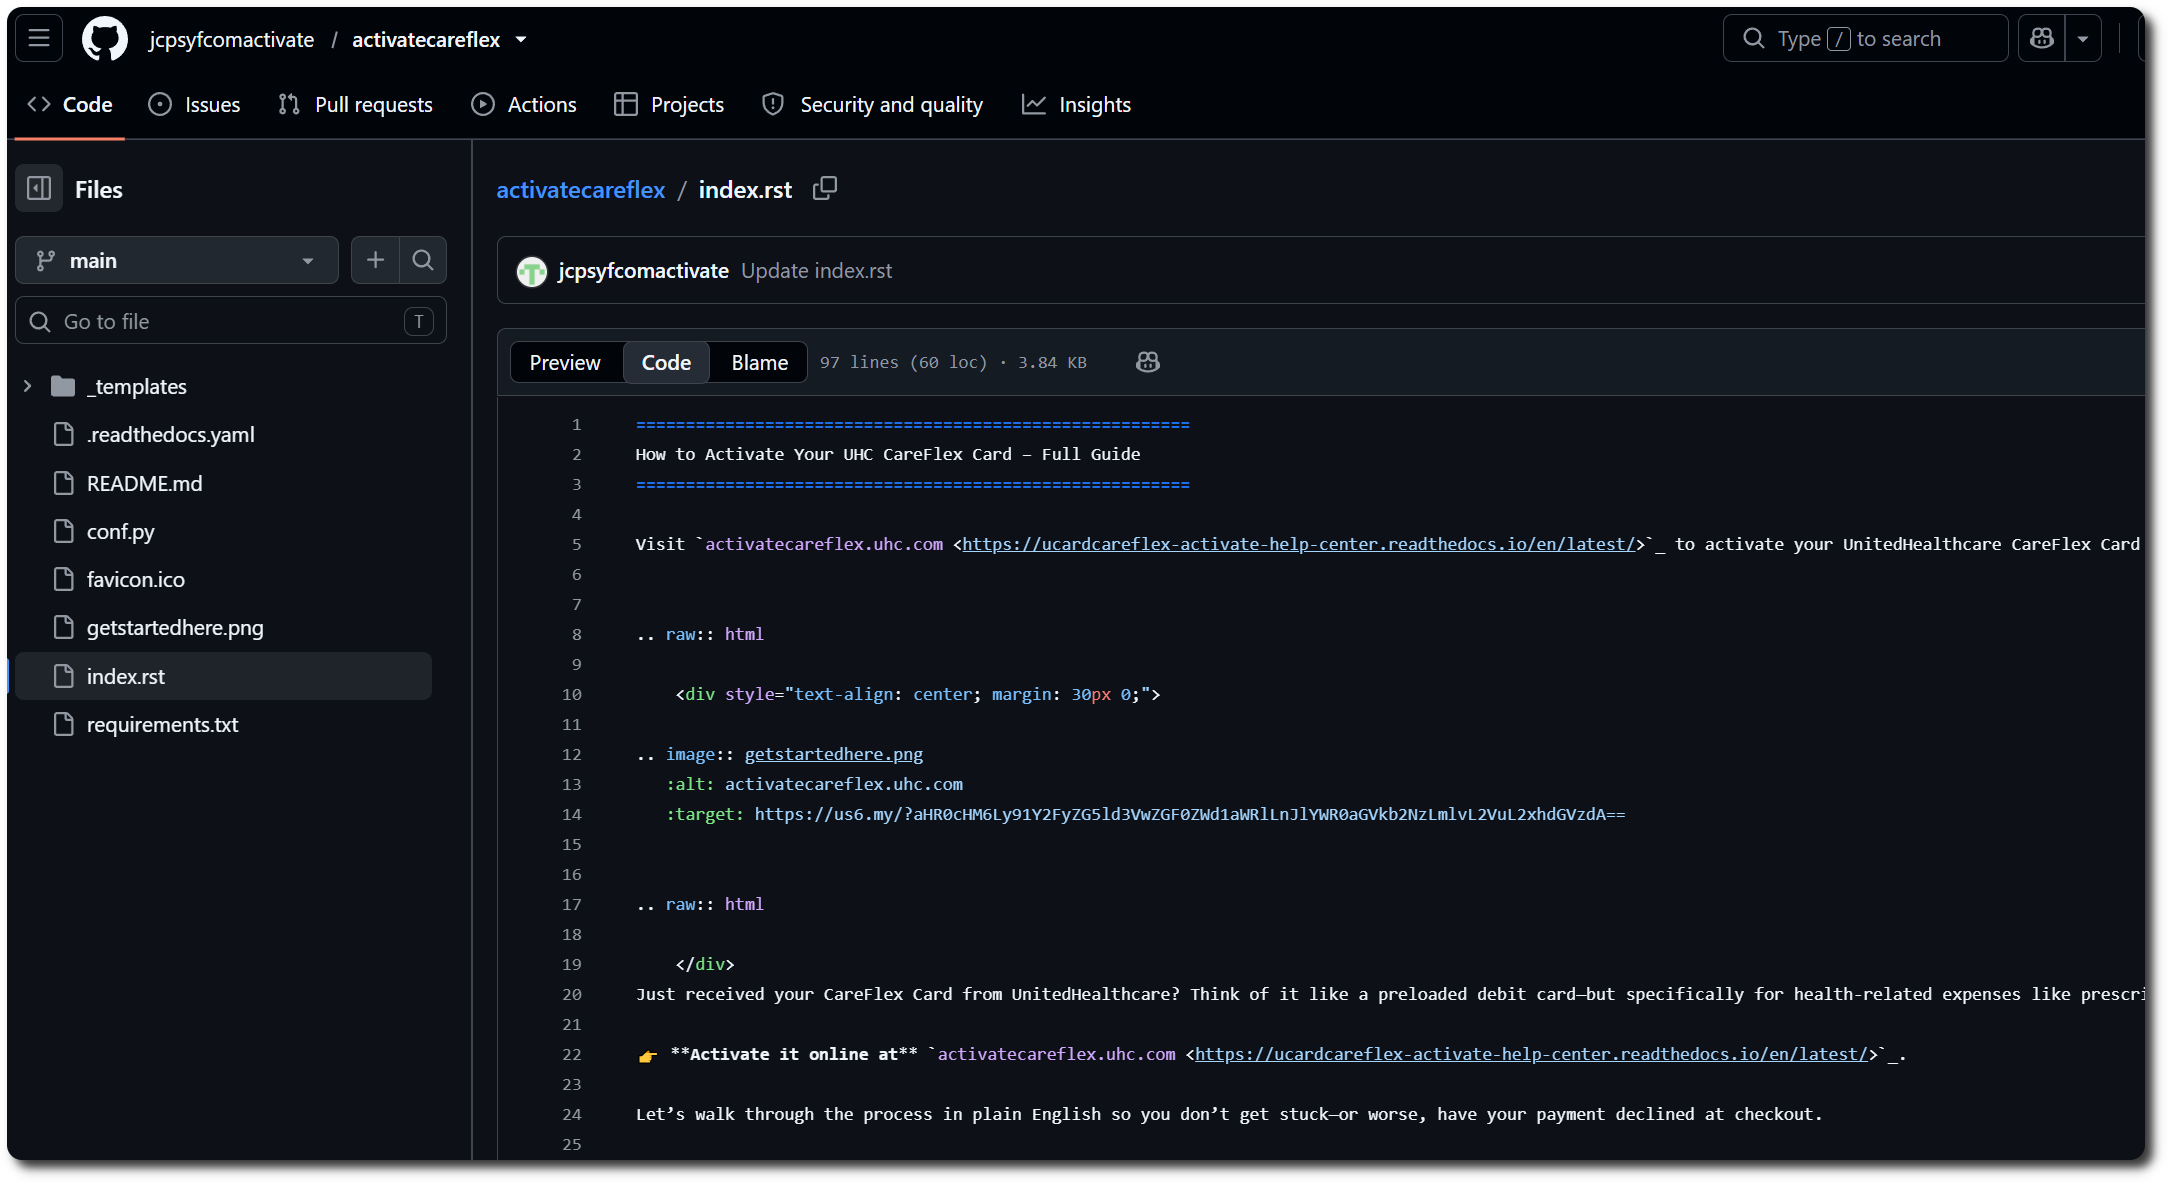Open the Update index.rst commit message
The width and height of the screenshot is (2168, 1183).
click(816, 271)
